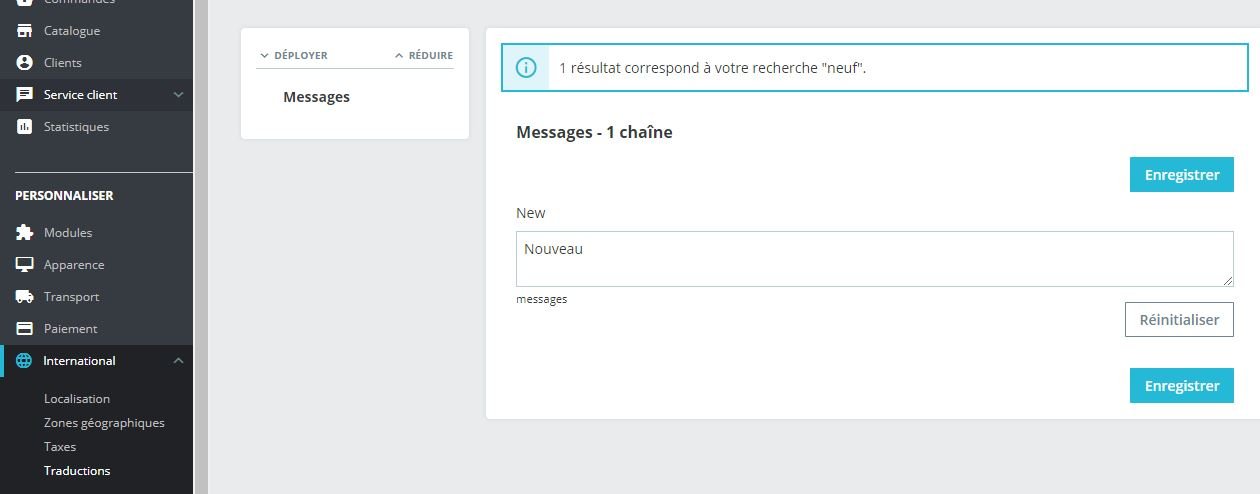This screenshot has width=1260, height=494.
Task: Open the Zones géographiques submenu item
Action: pyautogui.click(x=104, y=423)
